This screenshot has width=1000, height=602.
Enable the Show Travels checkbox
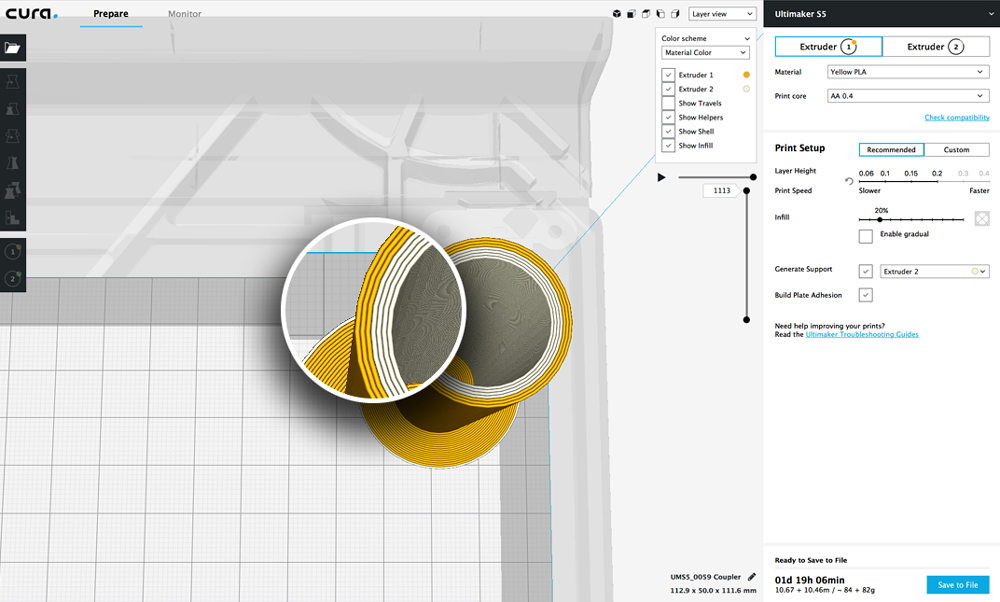click(x=668, y=103)
